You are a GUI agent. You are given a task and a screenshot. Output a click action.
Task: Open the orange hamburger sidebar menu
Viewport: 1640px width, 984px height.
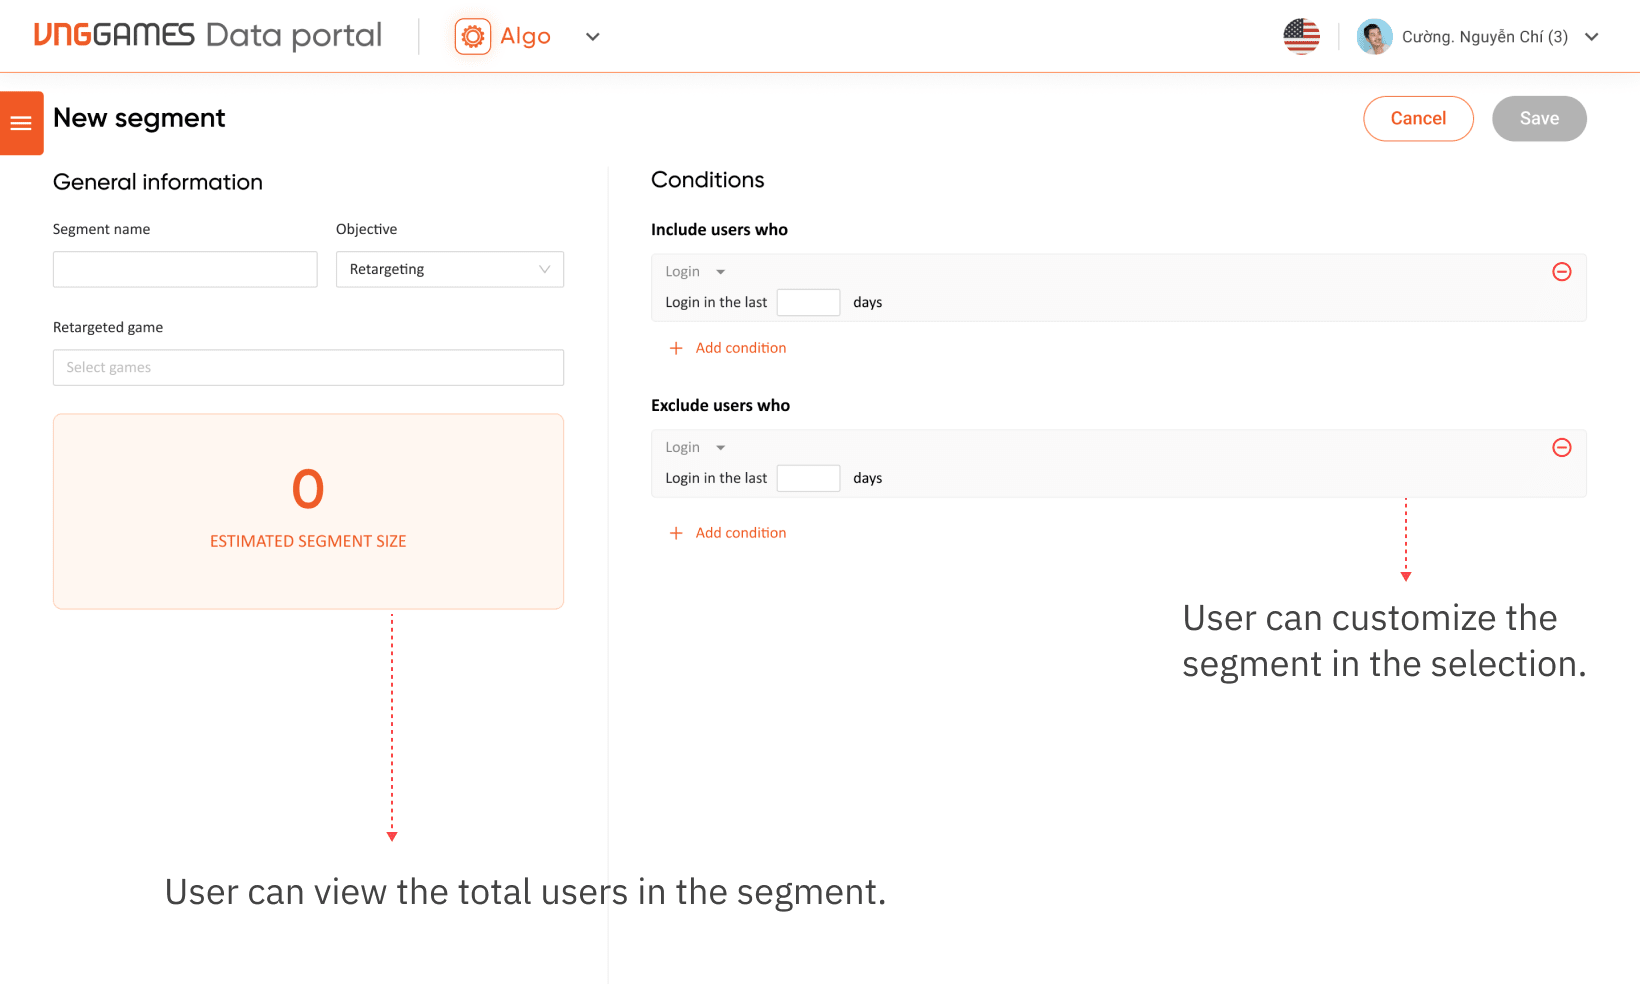(x=21, y=123)
